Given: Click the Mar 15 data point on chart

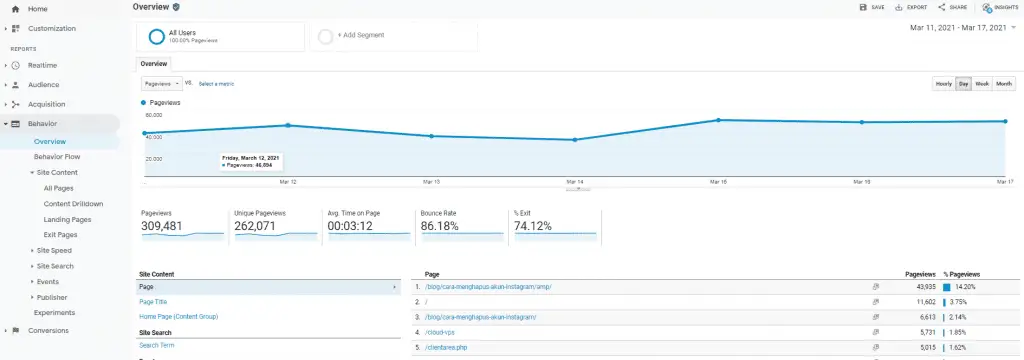Looking at the screenshot, I should tap(718, 120).
